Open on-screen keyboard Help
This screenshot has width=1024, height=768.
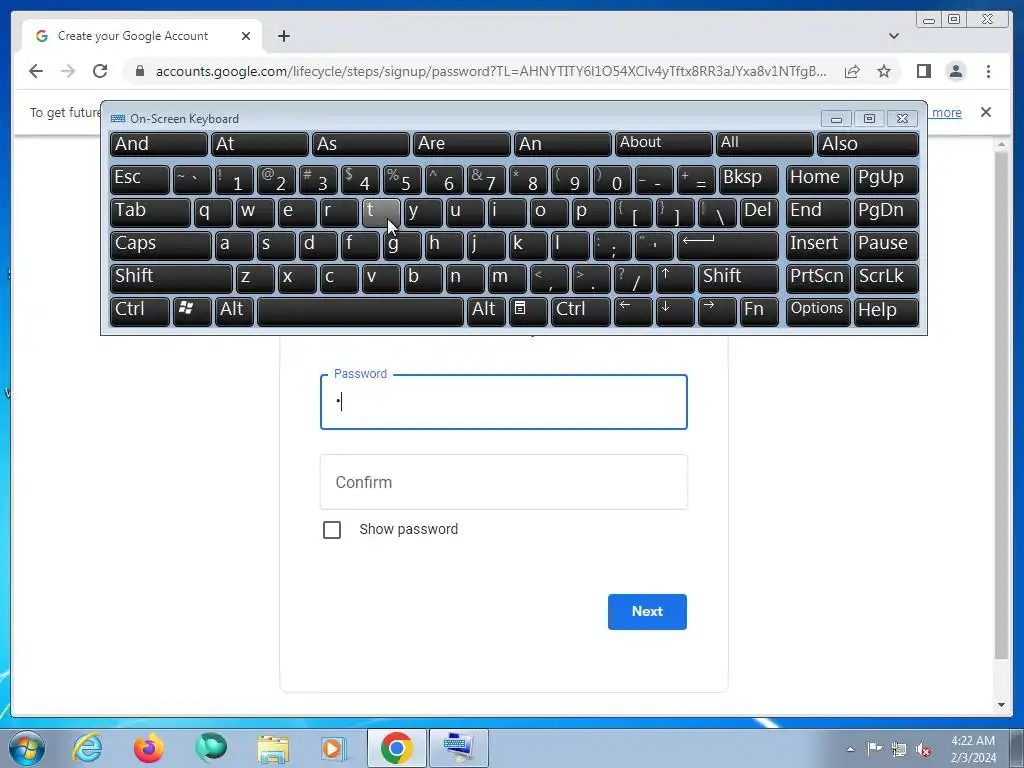[x=886, y=311]
